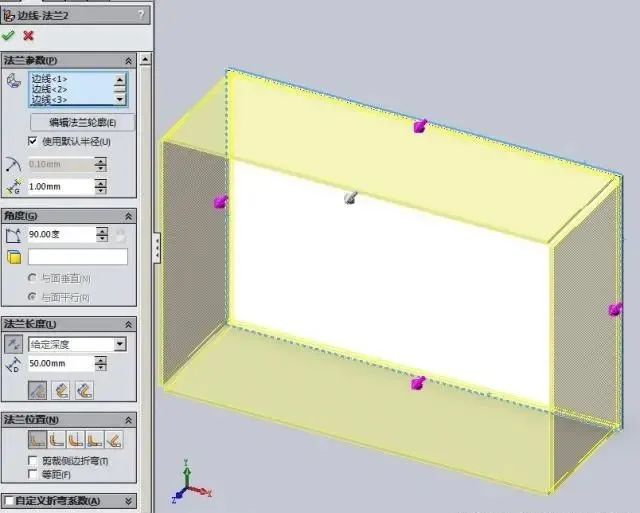Viewport: 640px width, 513px height.
Task: Select 与面垂直(N) radio button
Action: 32,278
